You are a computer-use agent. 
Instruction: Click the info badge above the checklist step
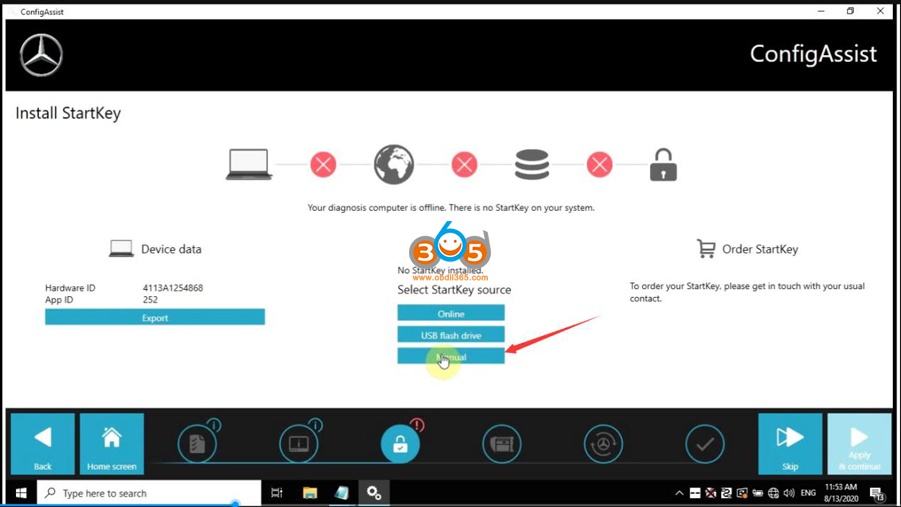pyautogui.click(x=214, y=425)
